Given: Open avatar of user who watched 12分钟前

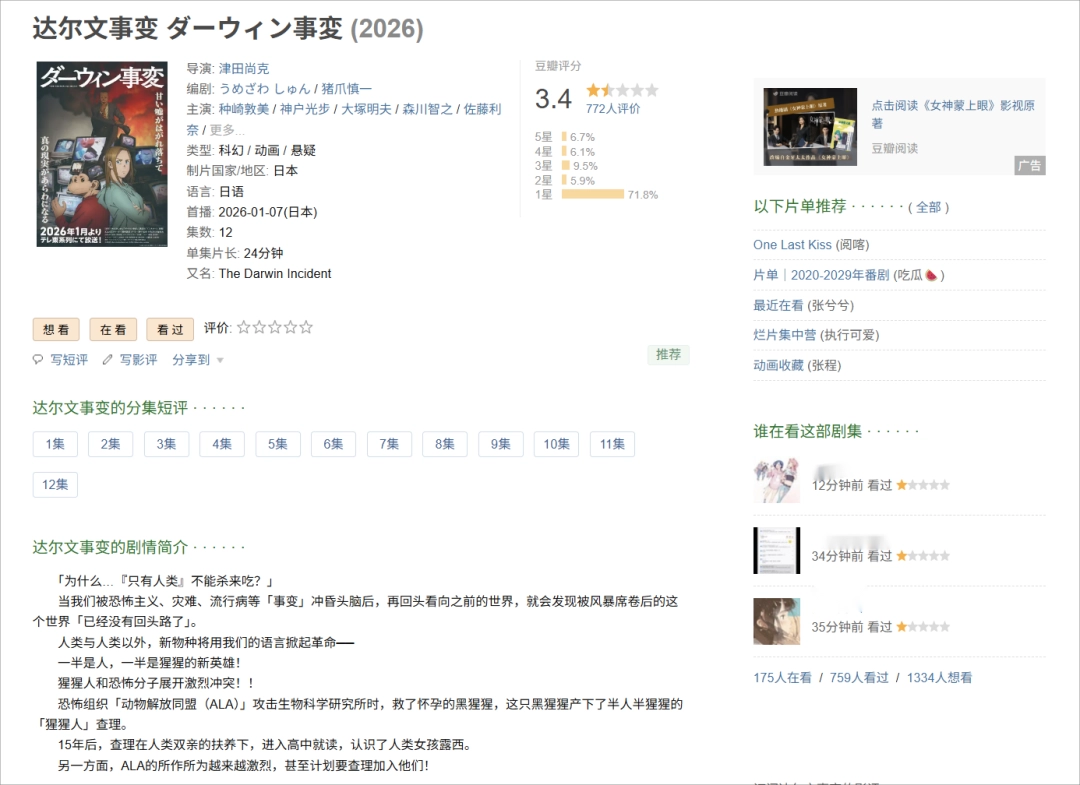Looking at the screenshot, I should [x=776, y=481].
